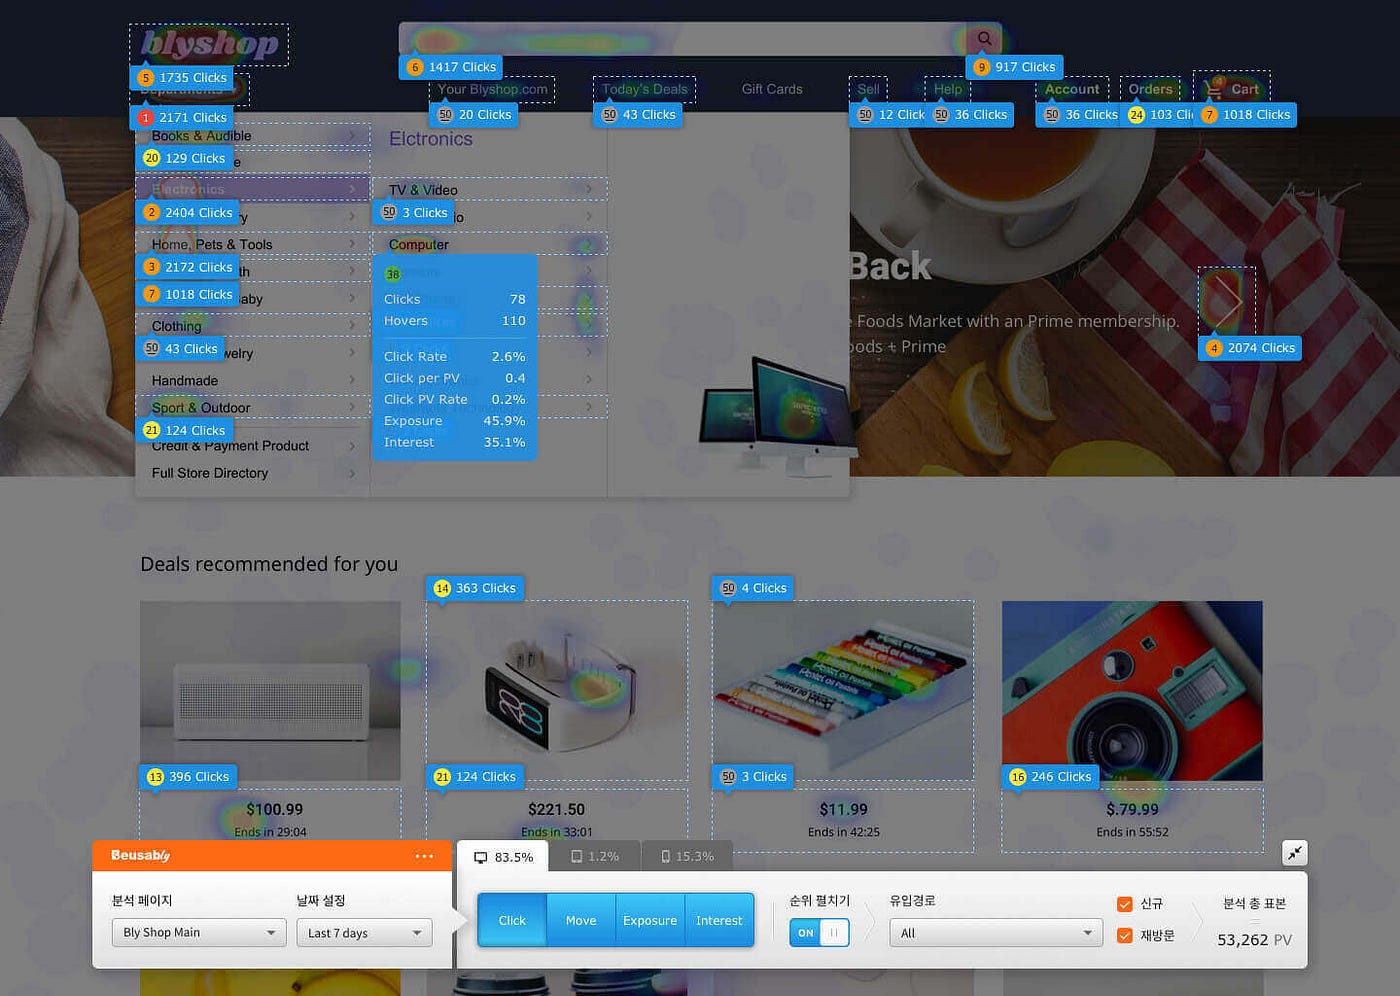Open the Gift Cards link
1400x996 pixels.
pyautogui.click(x=772, y=89)
